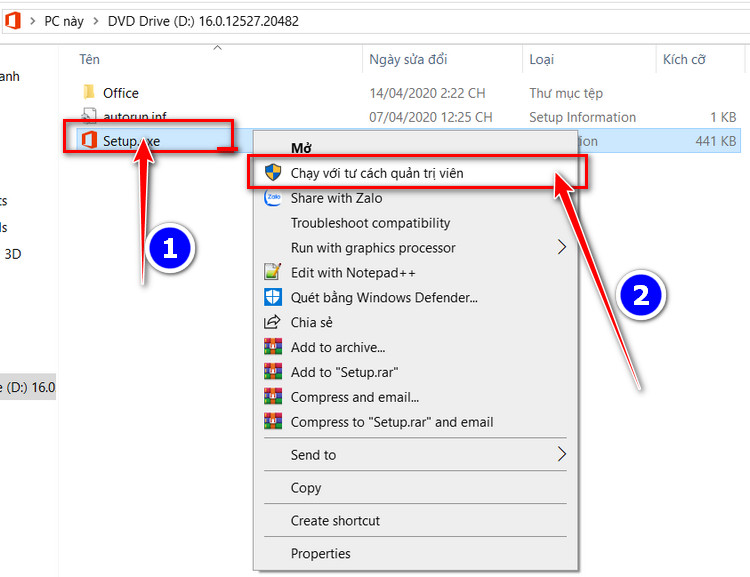This screenshot has width=750, height=577.
Task: Click the Windows Defender shield icon
Action: click(273, 297)
